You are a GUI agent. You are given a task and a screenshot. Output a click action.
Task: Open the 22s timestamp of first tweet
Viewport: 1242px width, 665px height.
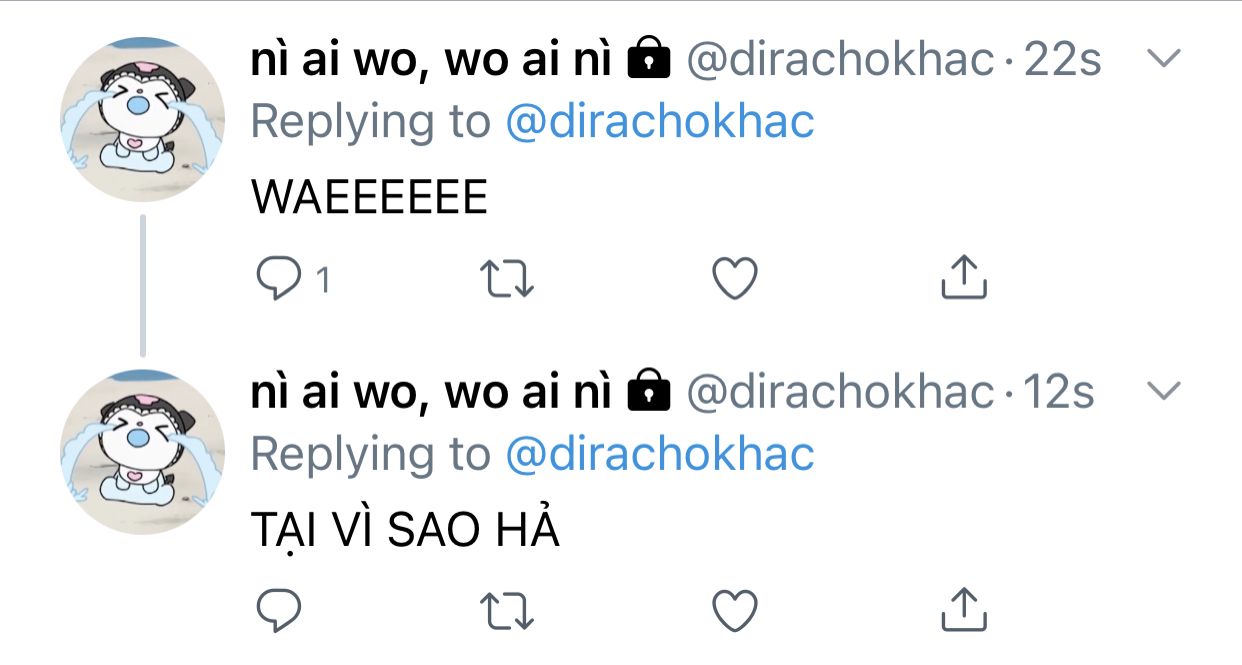tap(1063, 61)
